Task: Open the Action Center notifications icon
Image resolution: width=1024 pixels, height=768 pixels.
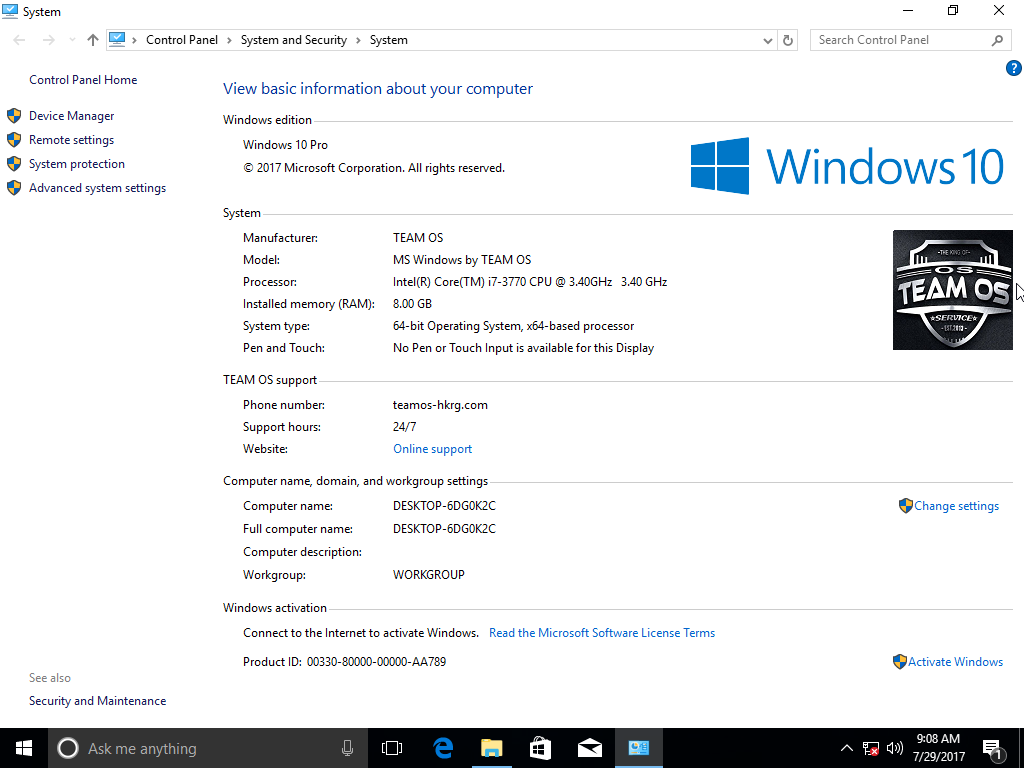Action: coord(993,749)
